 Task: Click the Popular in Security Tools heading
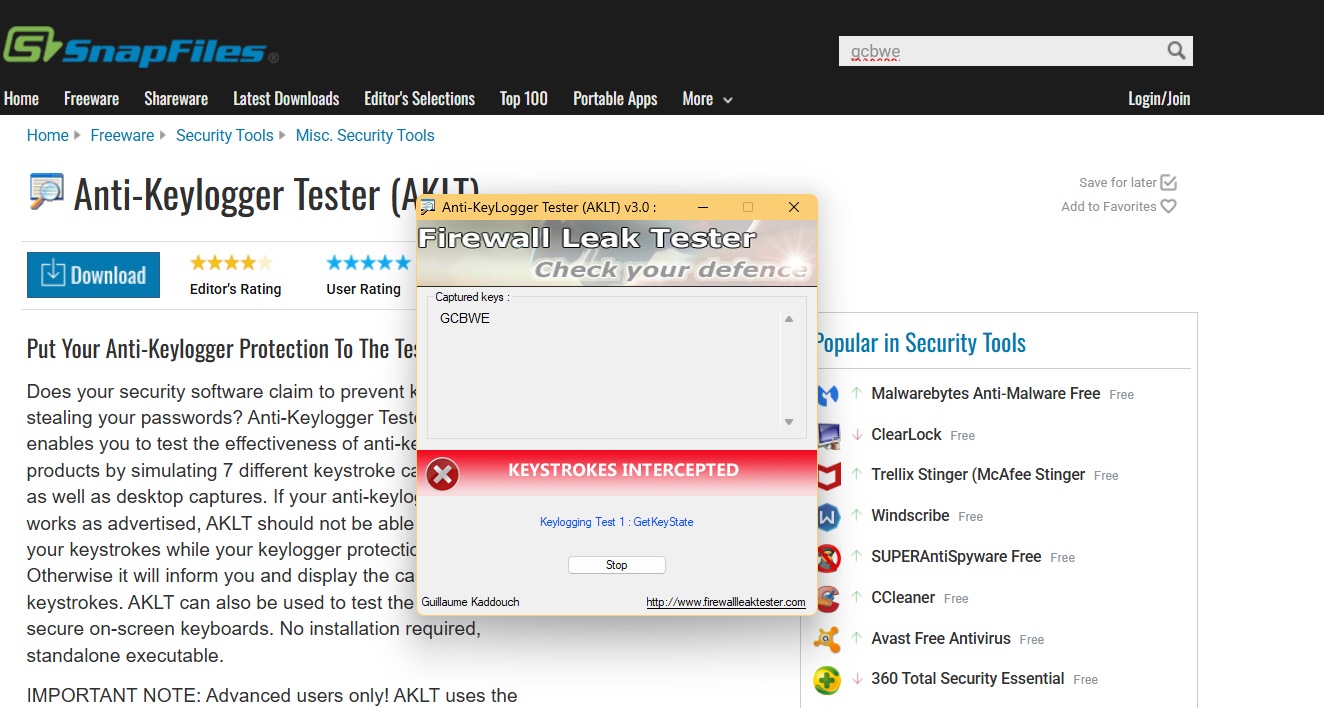[921, 343]
